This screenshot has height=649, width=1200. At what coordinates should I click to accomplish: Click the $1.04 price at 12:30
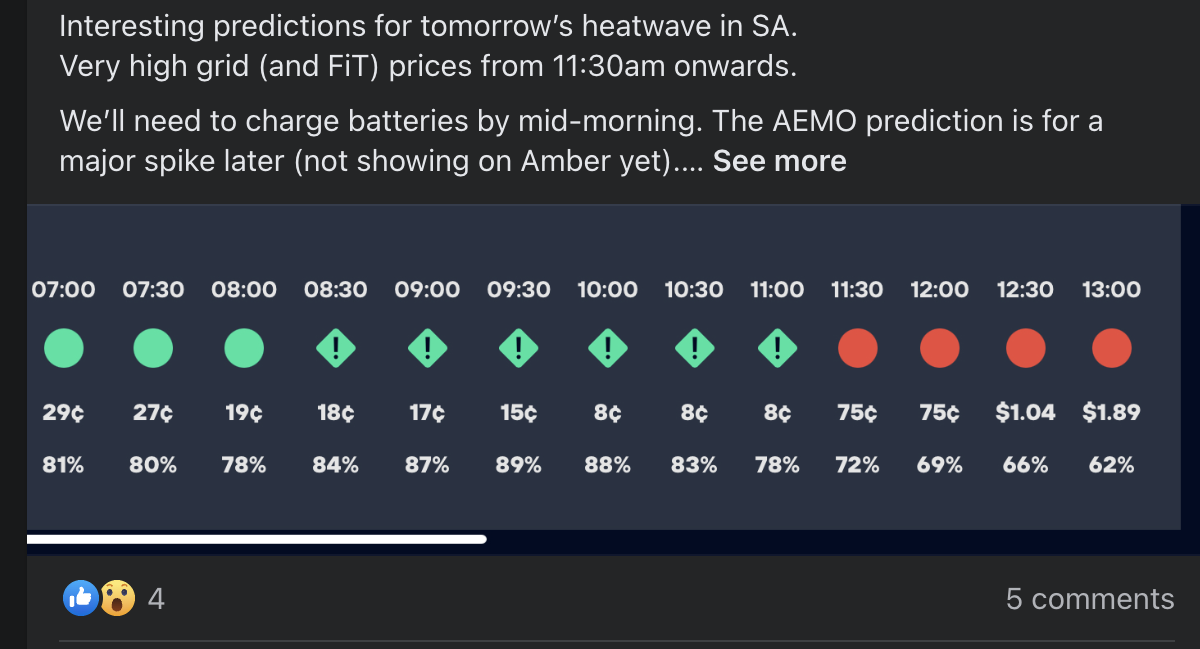[1026, 412]
